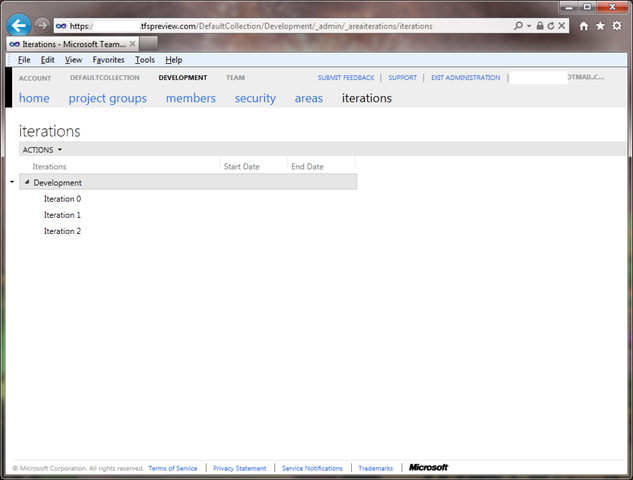Open the Favorites menu

(109, 60)
